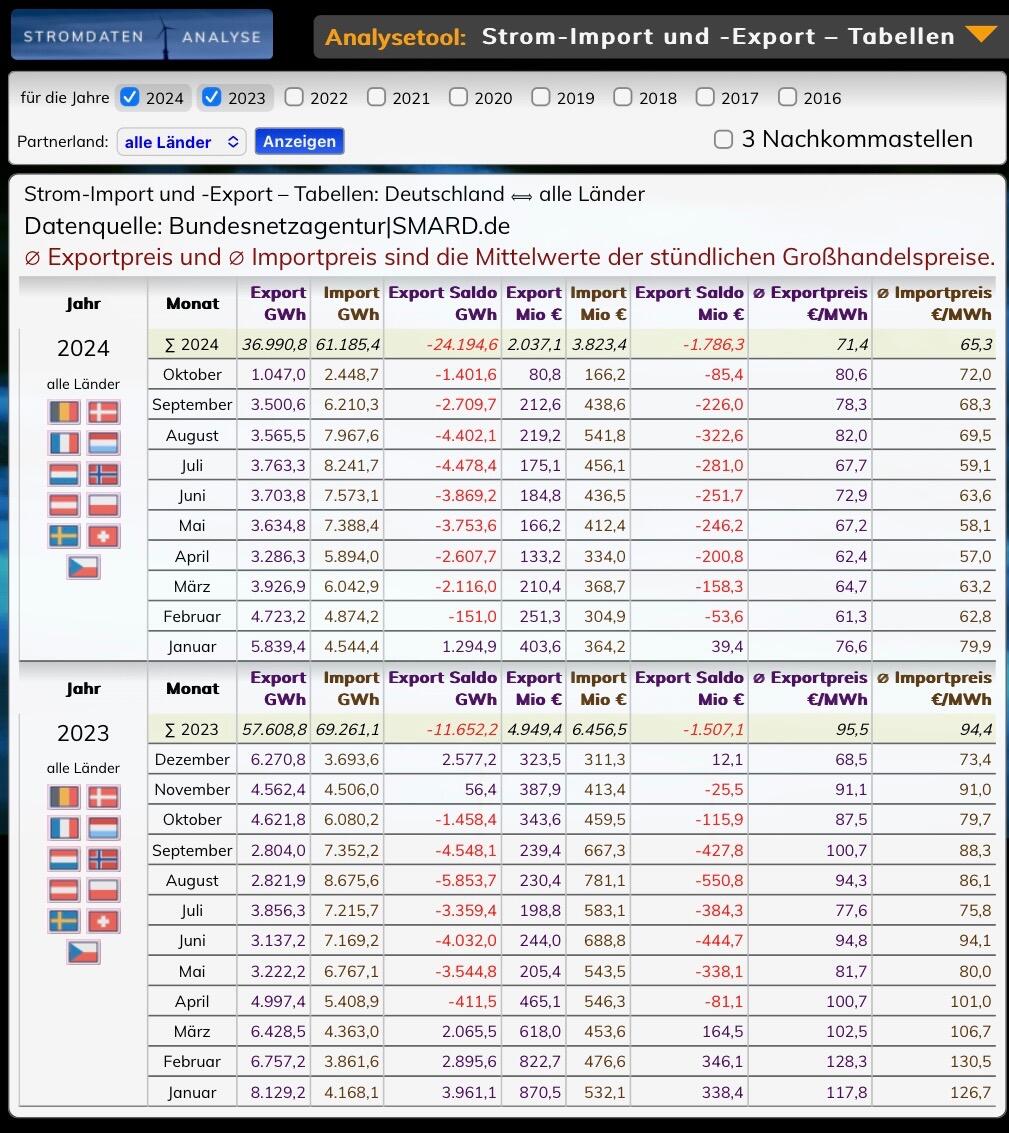Pick the Poland flag in the 2024 section

coord(103,505)
